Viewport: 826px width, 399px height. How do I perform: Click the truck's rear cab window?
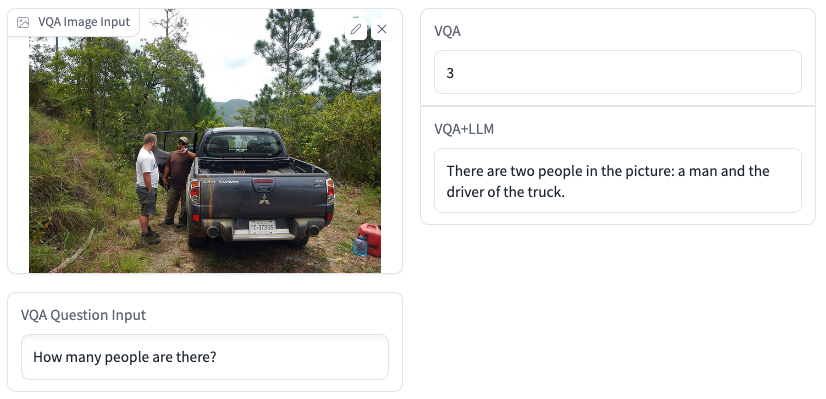pyautogui.click(x=242, y=145)
